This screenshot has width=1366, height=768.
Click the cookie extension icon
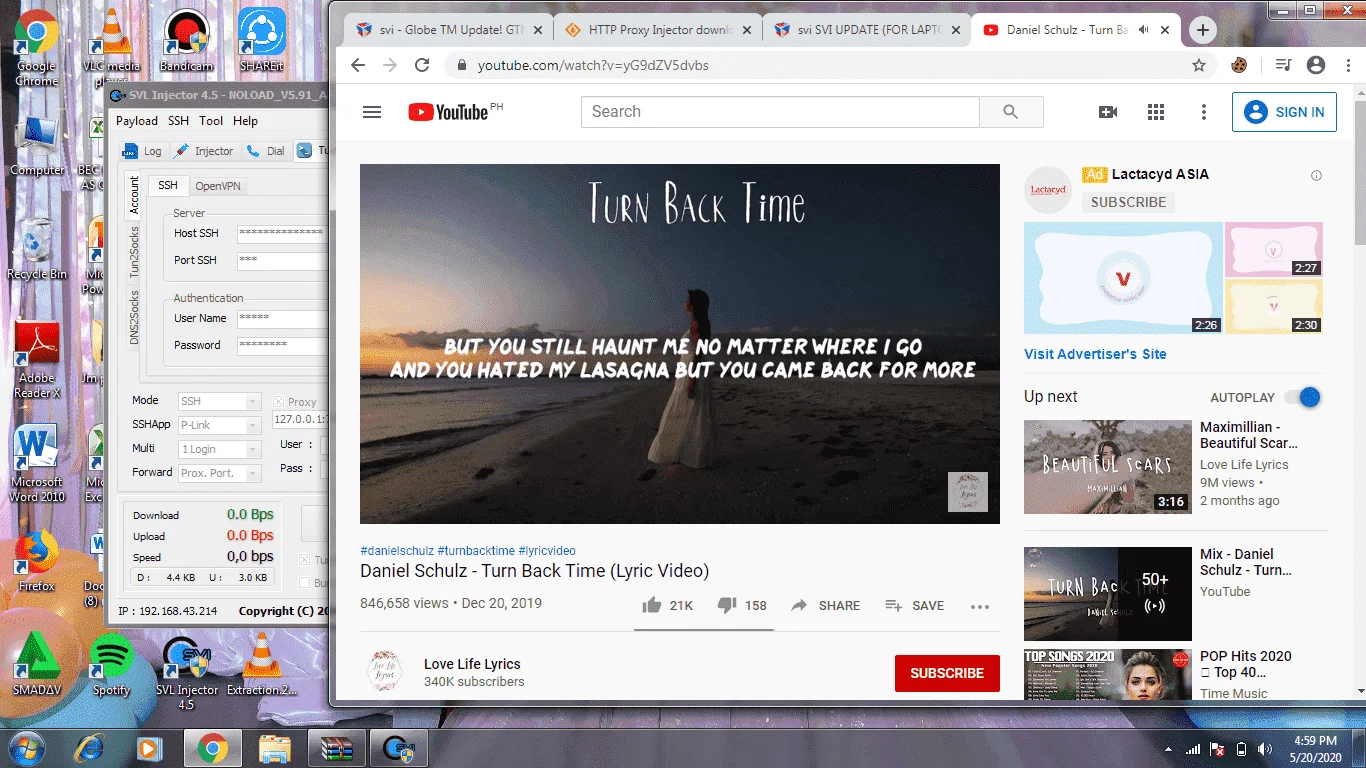pos(1240,65)
